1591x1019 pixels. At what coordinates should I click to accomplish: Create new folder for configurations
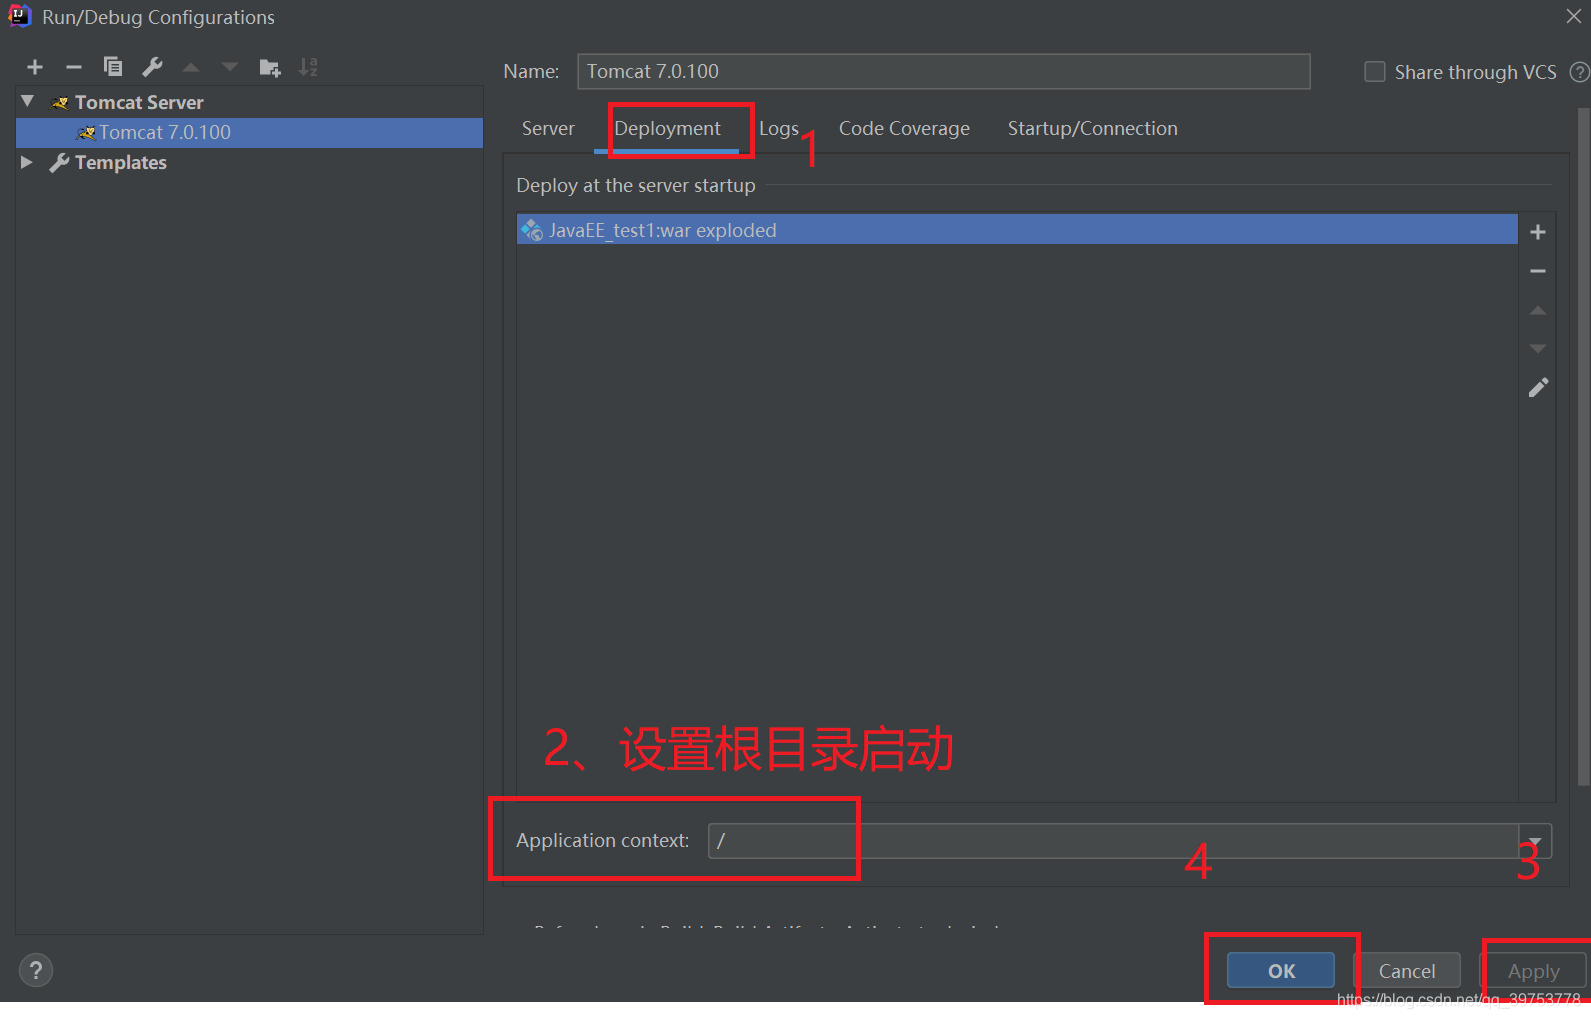(x=270, y=67)
